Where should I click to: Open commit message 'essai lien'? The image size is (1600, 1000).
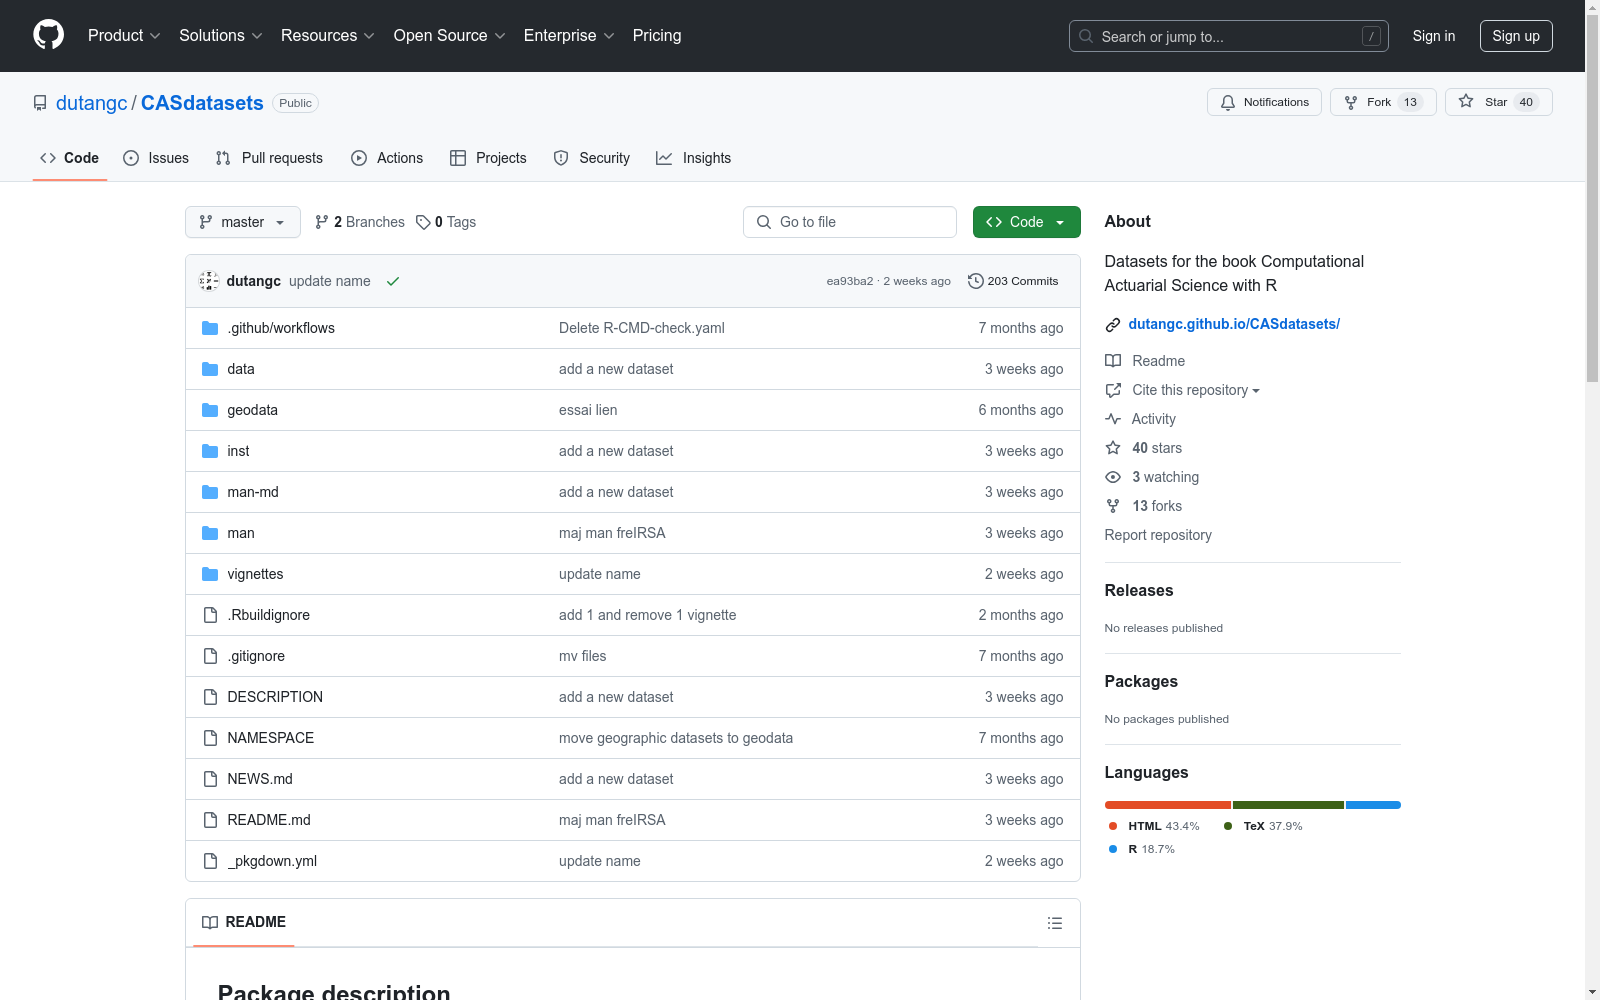point(588,410)
